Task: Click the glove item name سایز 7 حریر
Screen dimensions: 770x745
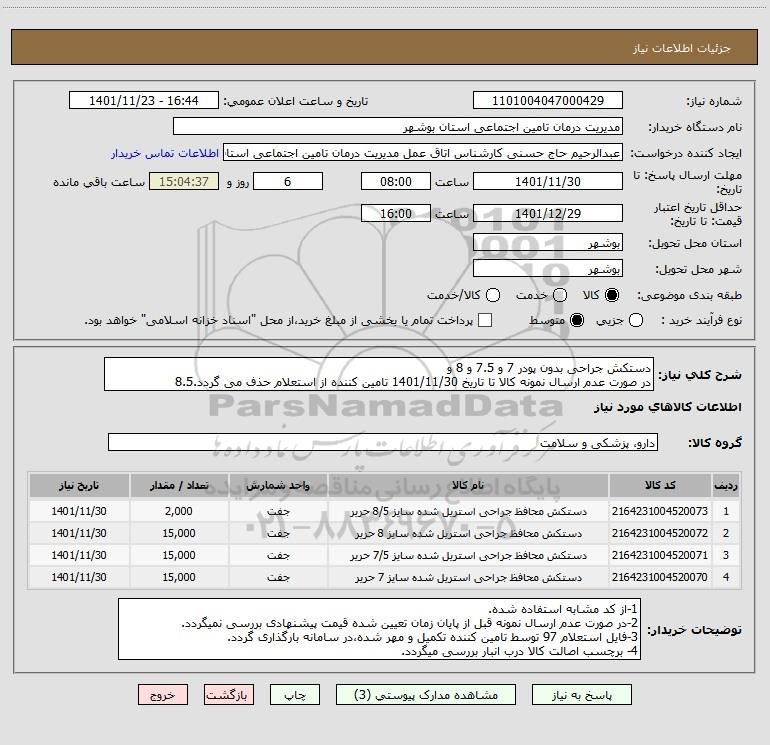Action: [468, 578]
